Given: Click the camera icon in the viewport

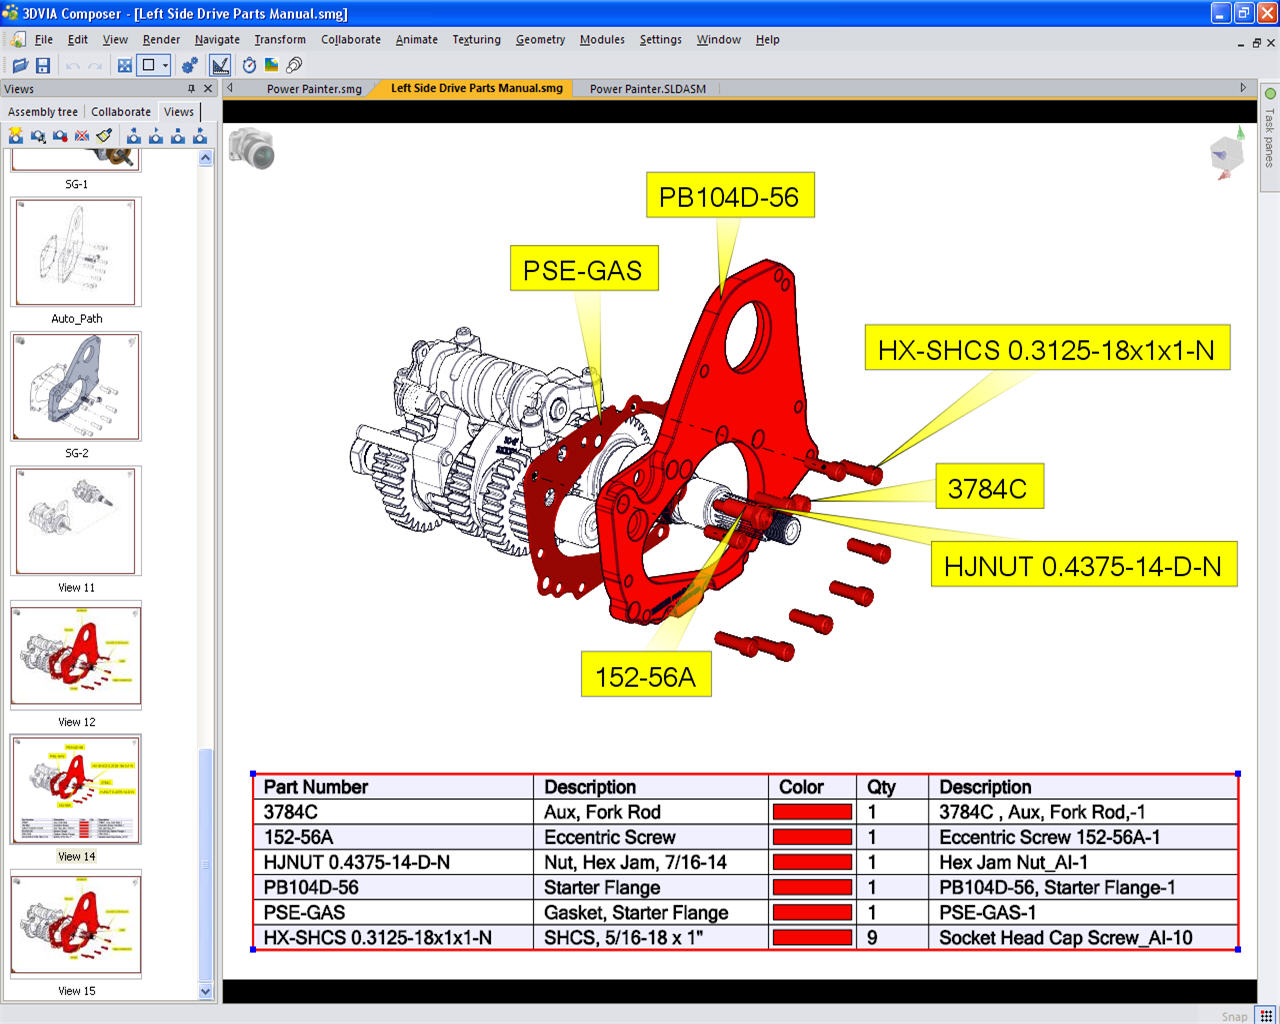Looking at the screenshot, I should [x=251, y=149].
